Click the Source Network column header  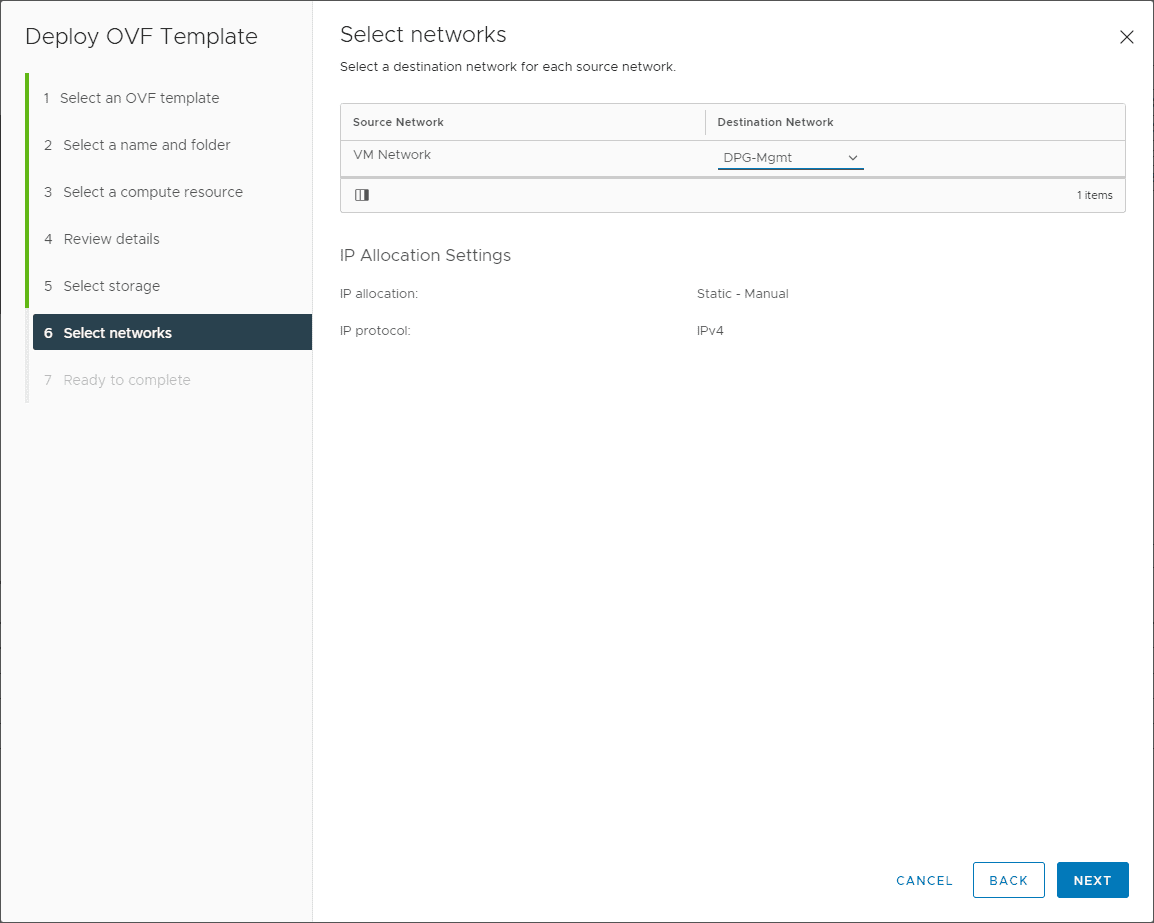(398, 122)
